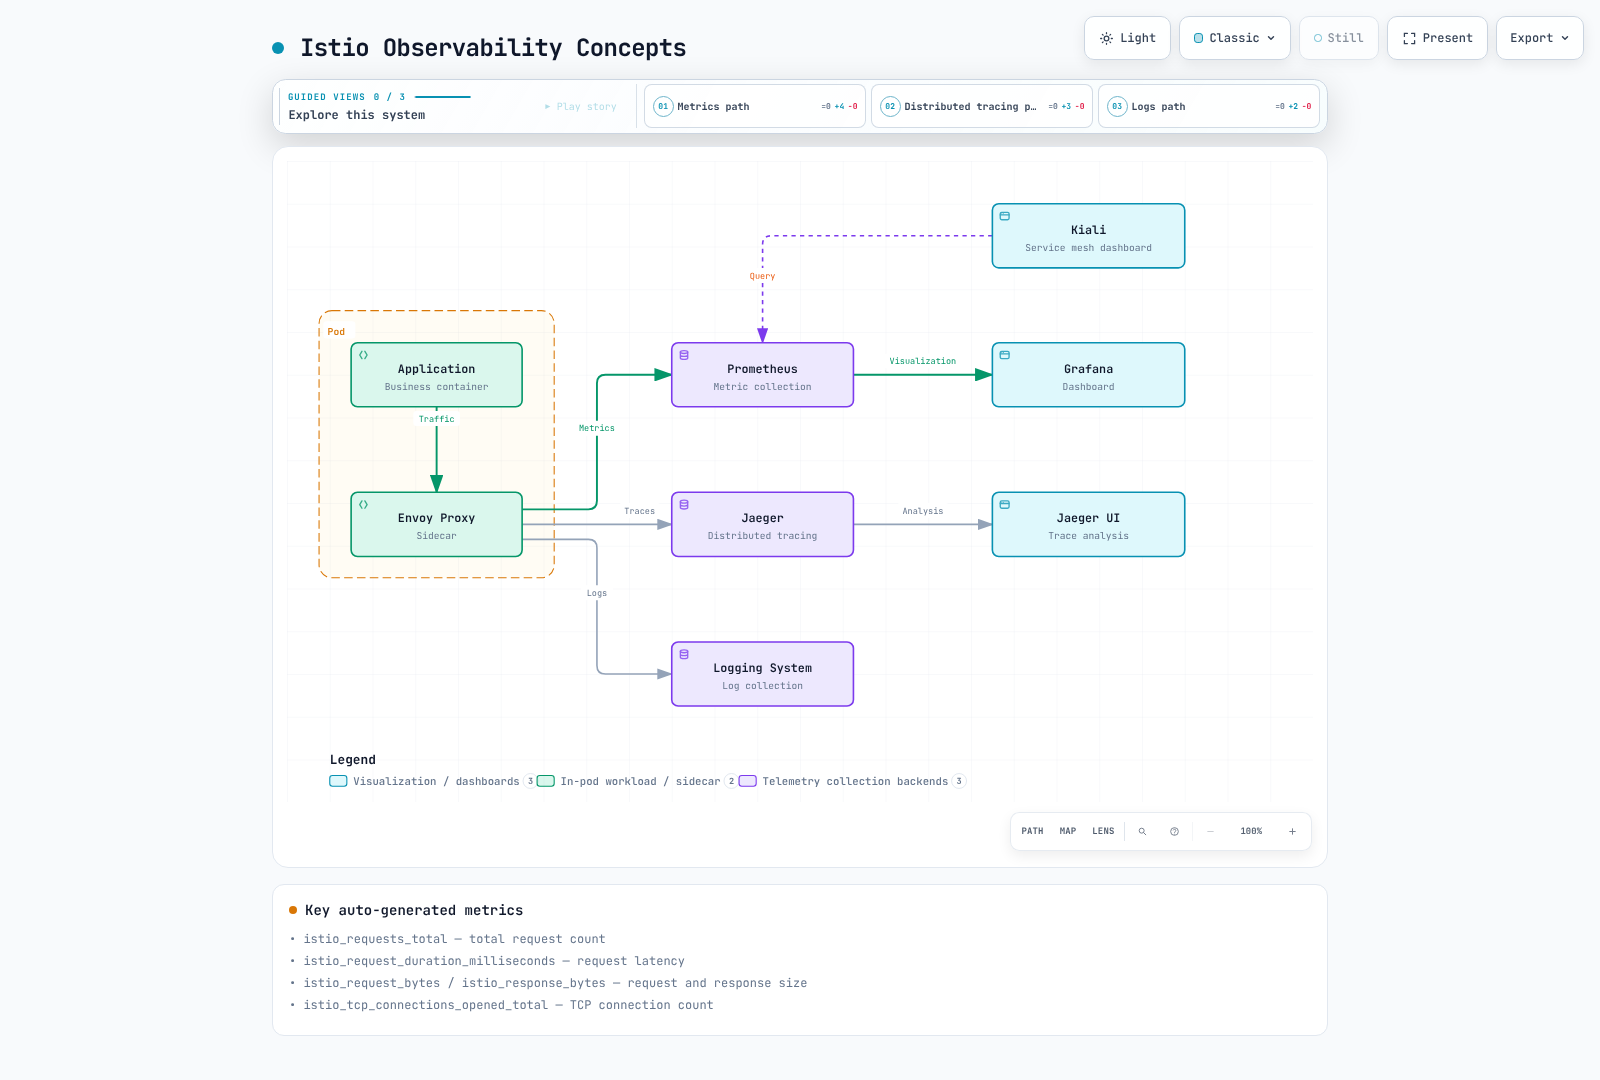Enter Present fullscreen mode

pyautogui.click(x=1437, y=38)
